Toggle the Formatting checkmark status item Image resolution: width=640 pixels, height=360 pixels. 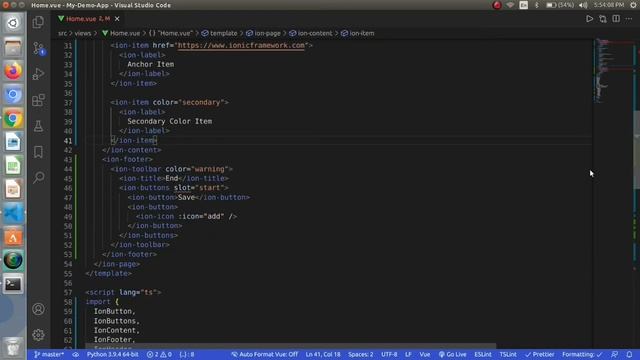582,354
